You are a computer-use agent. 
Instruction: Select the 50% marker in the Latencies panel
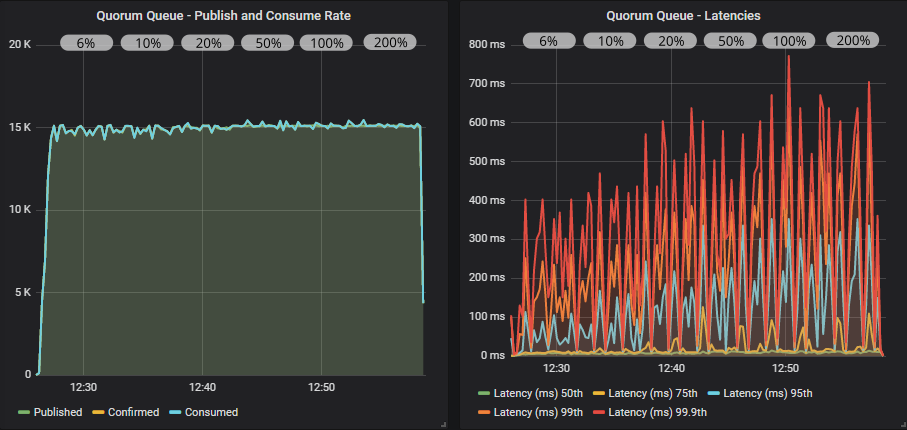tap(730, 41)
